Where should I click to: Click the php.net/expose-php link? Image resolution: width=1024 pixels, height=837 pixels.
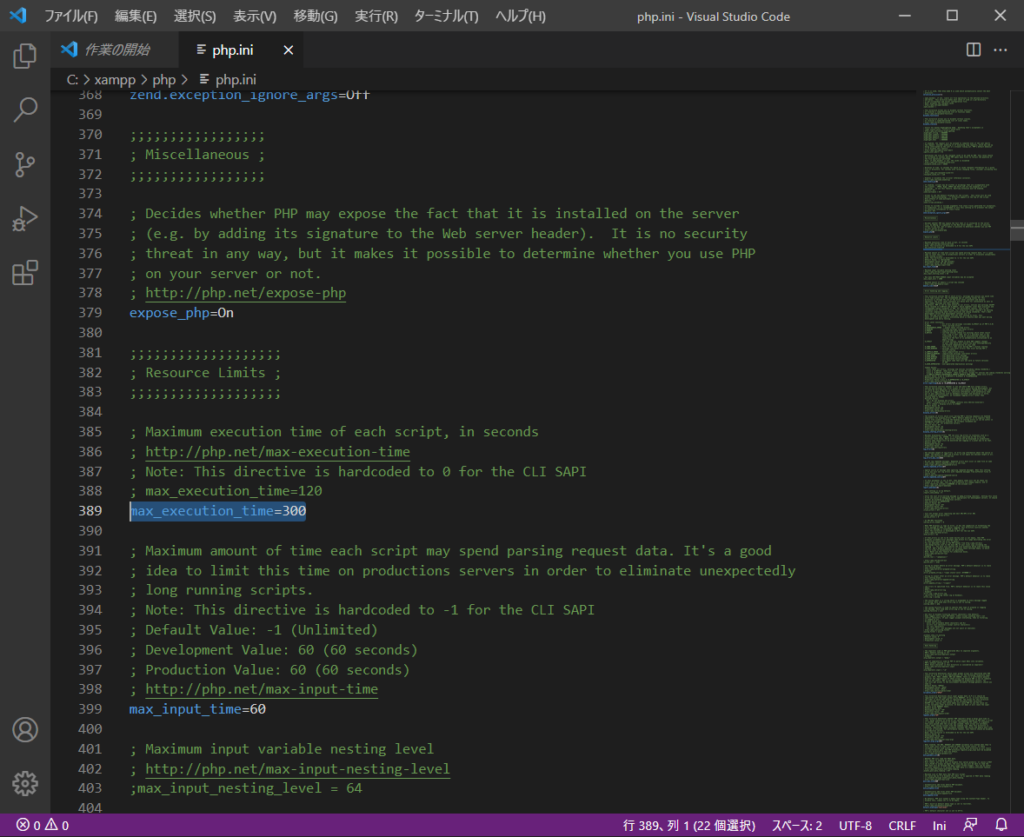point(245,293)
